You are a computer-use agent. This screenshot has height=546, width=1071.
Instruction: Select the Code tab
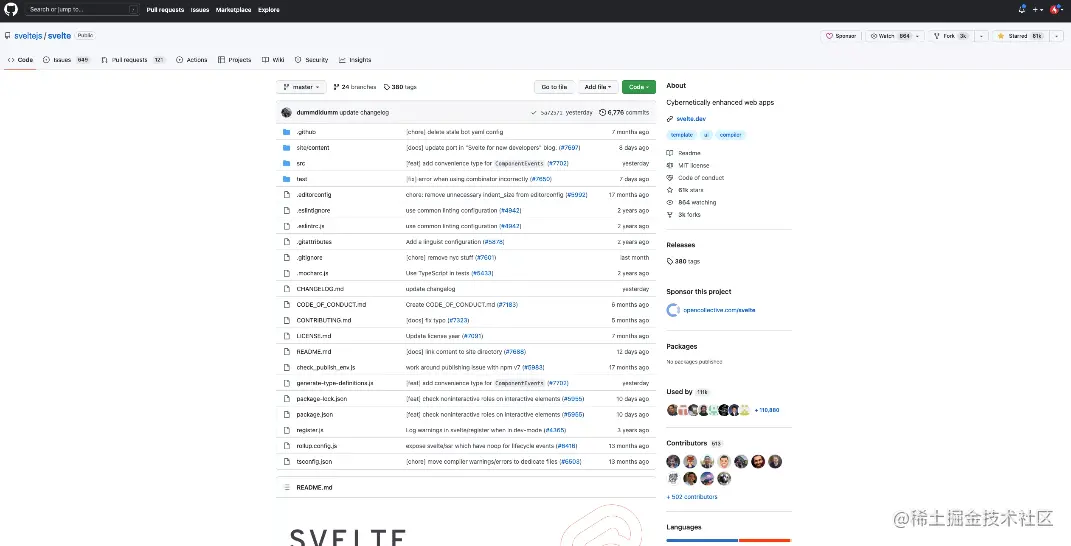pos(20,60)
